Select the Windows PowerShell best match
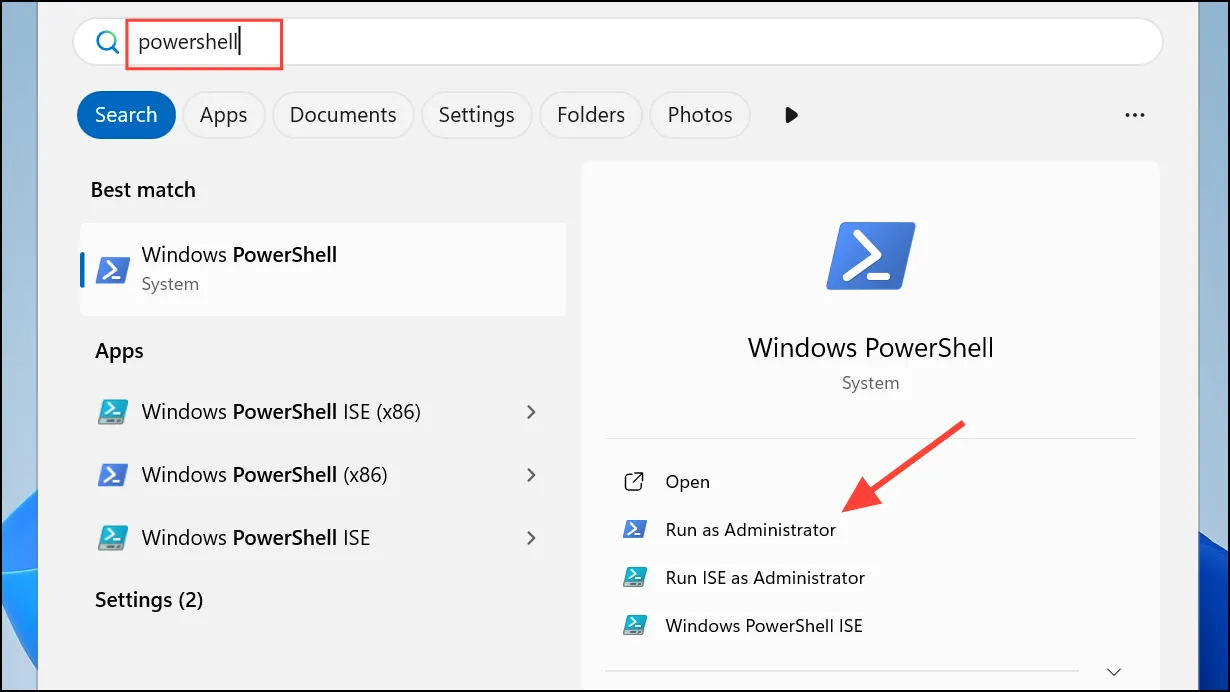The image size is (1230, 692). pyautogui.click(x=323, y=269)
